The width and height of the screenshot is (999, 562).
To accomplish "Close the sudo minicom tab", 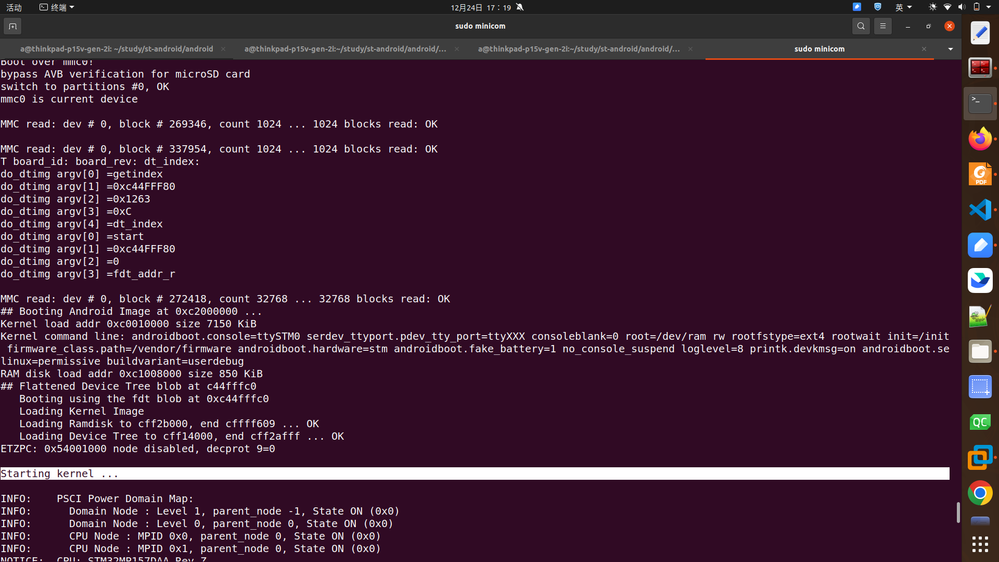I will pos(924,49).
